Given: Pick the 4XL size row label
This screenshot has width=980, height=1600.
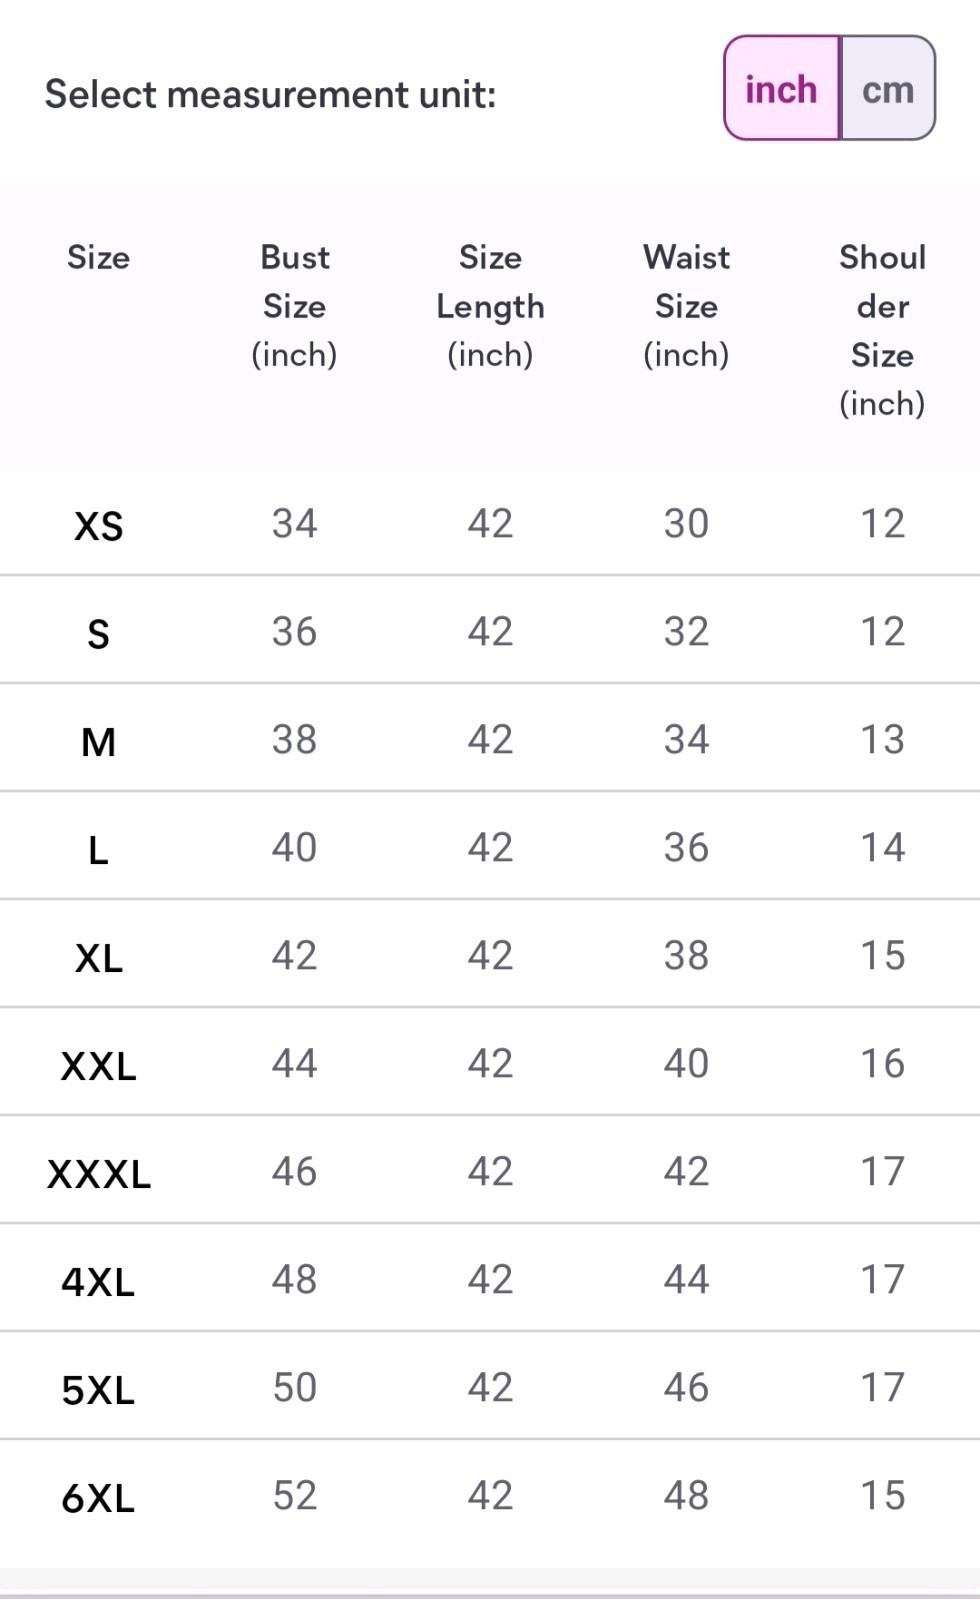Looking at the screenshot, I should click(x=98, y=1281).
